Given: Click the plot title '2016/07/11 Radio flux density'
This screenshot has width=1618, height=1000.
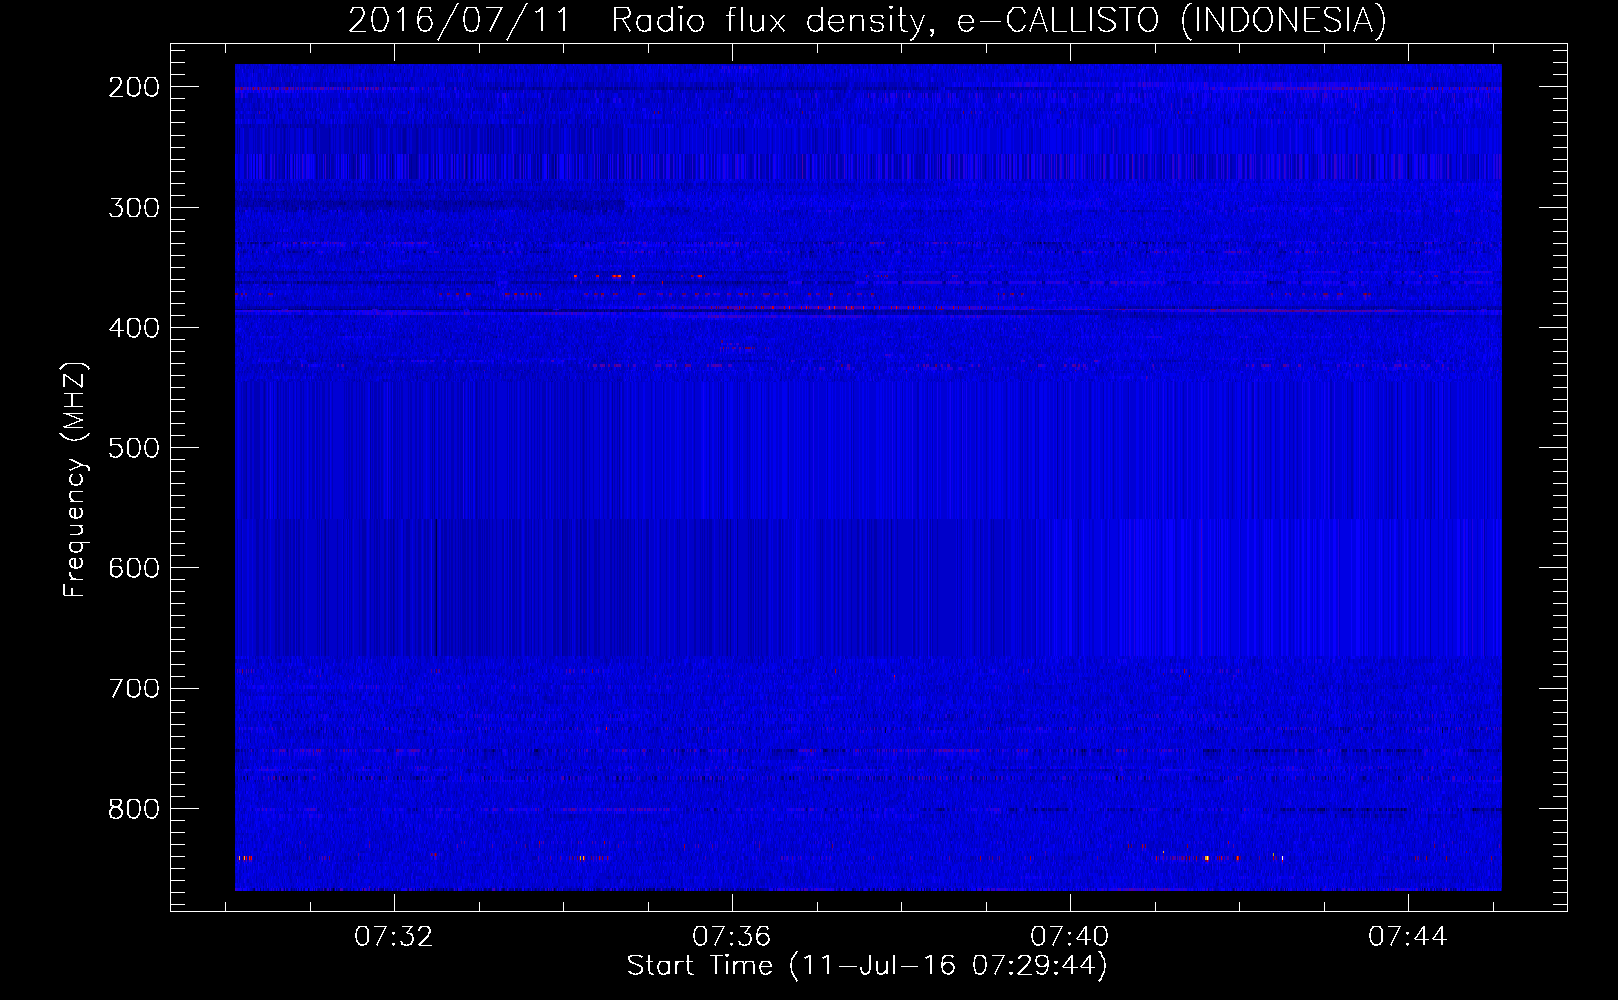Looking at the screenshot, I should tap(868, 20).
